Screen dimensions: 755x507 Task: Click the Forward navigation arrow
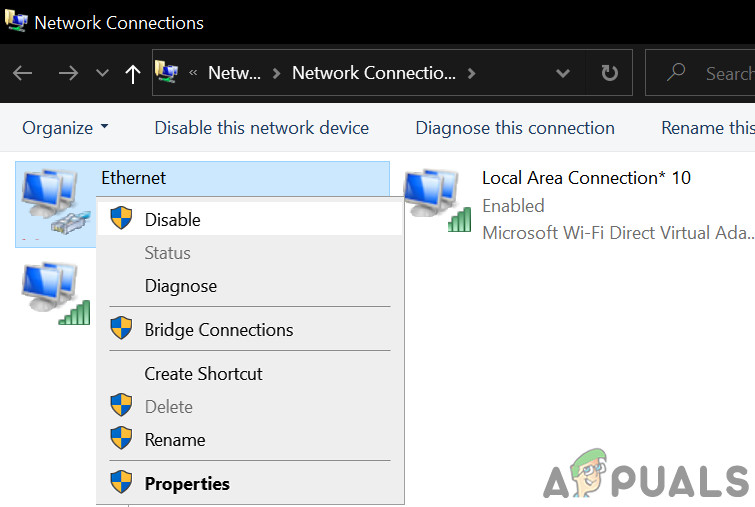pos(68,73)
